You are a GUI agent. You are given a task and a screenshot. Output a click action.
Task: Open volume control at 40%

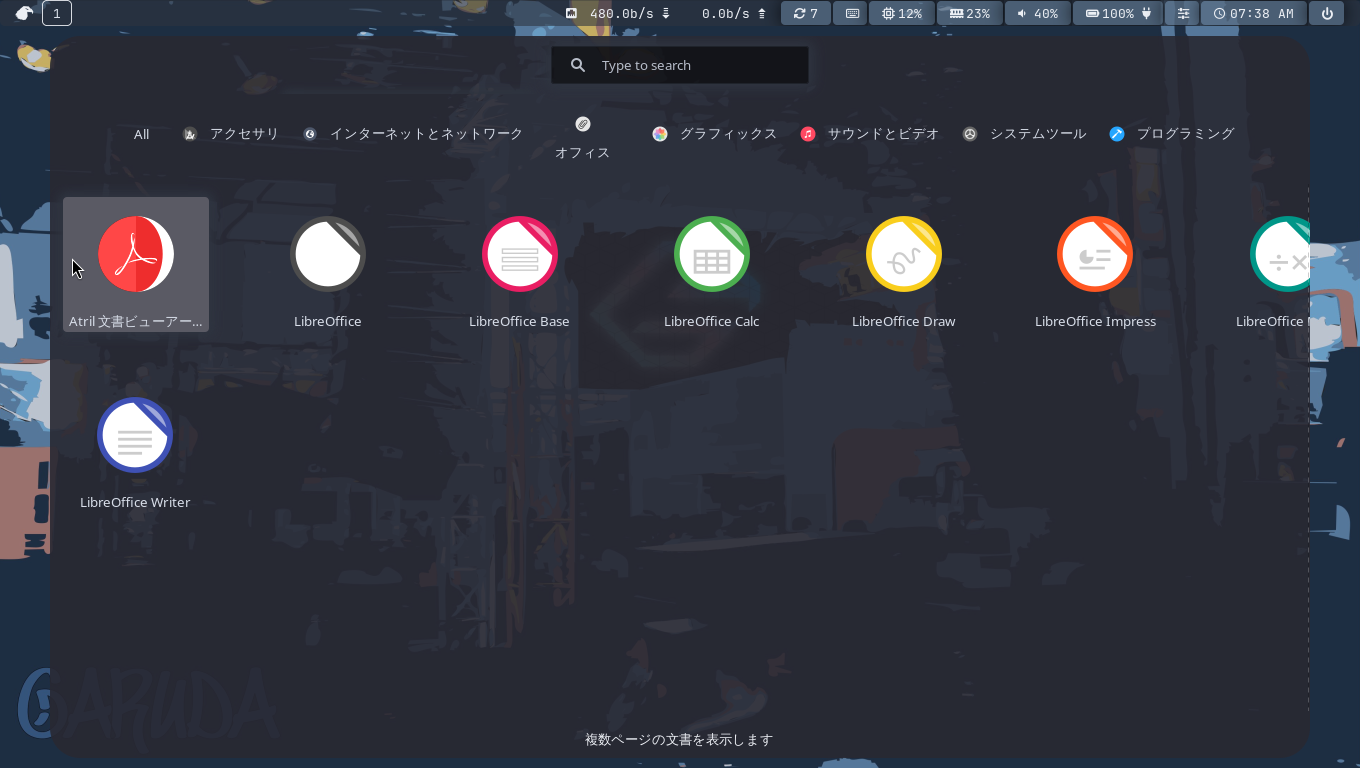click(x=1037, y=13)
